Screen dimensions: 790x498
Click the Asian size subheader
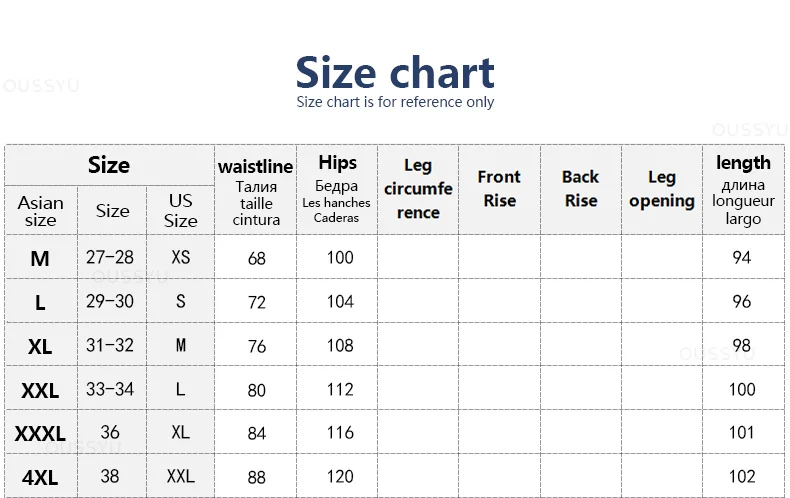(x=41, y=211)
